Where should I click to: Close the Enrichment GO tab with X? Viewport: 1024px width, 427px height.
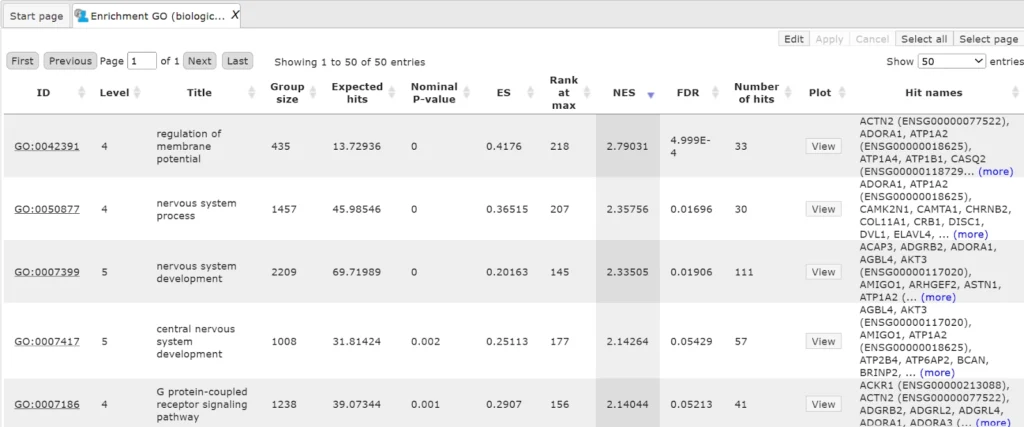235,16
